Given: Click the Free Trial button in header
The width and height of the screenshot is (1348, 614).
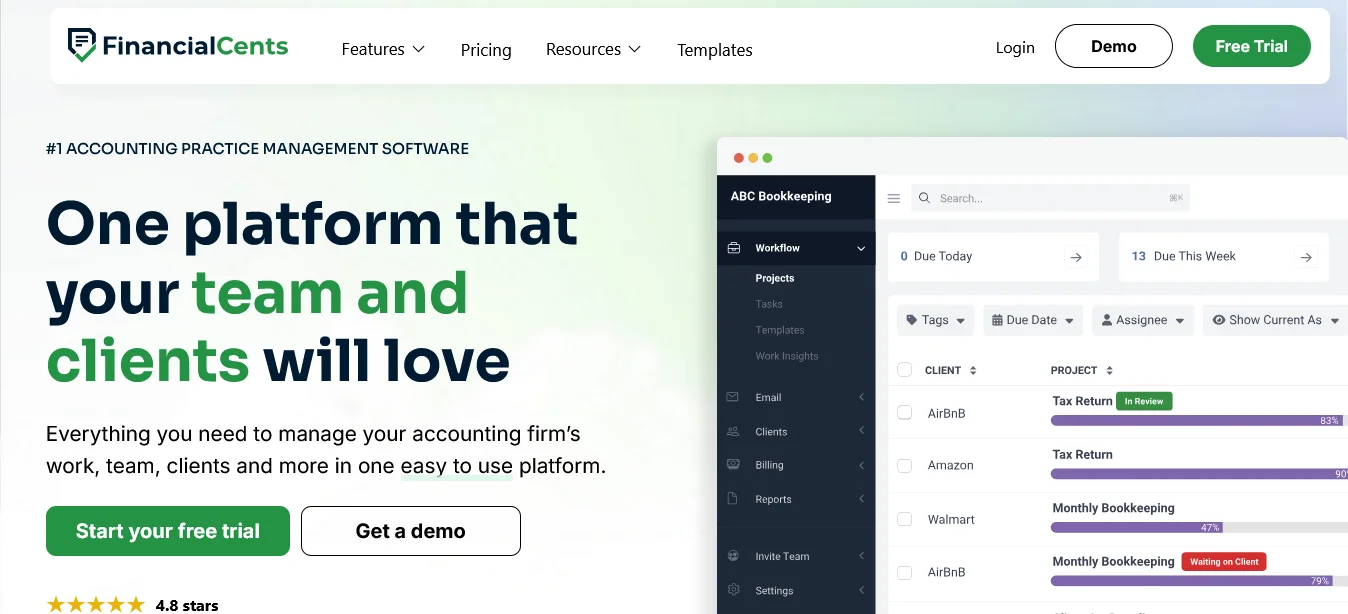Looking at the screenshot, I should (1252, 46).
